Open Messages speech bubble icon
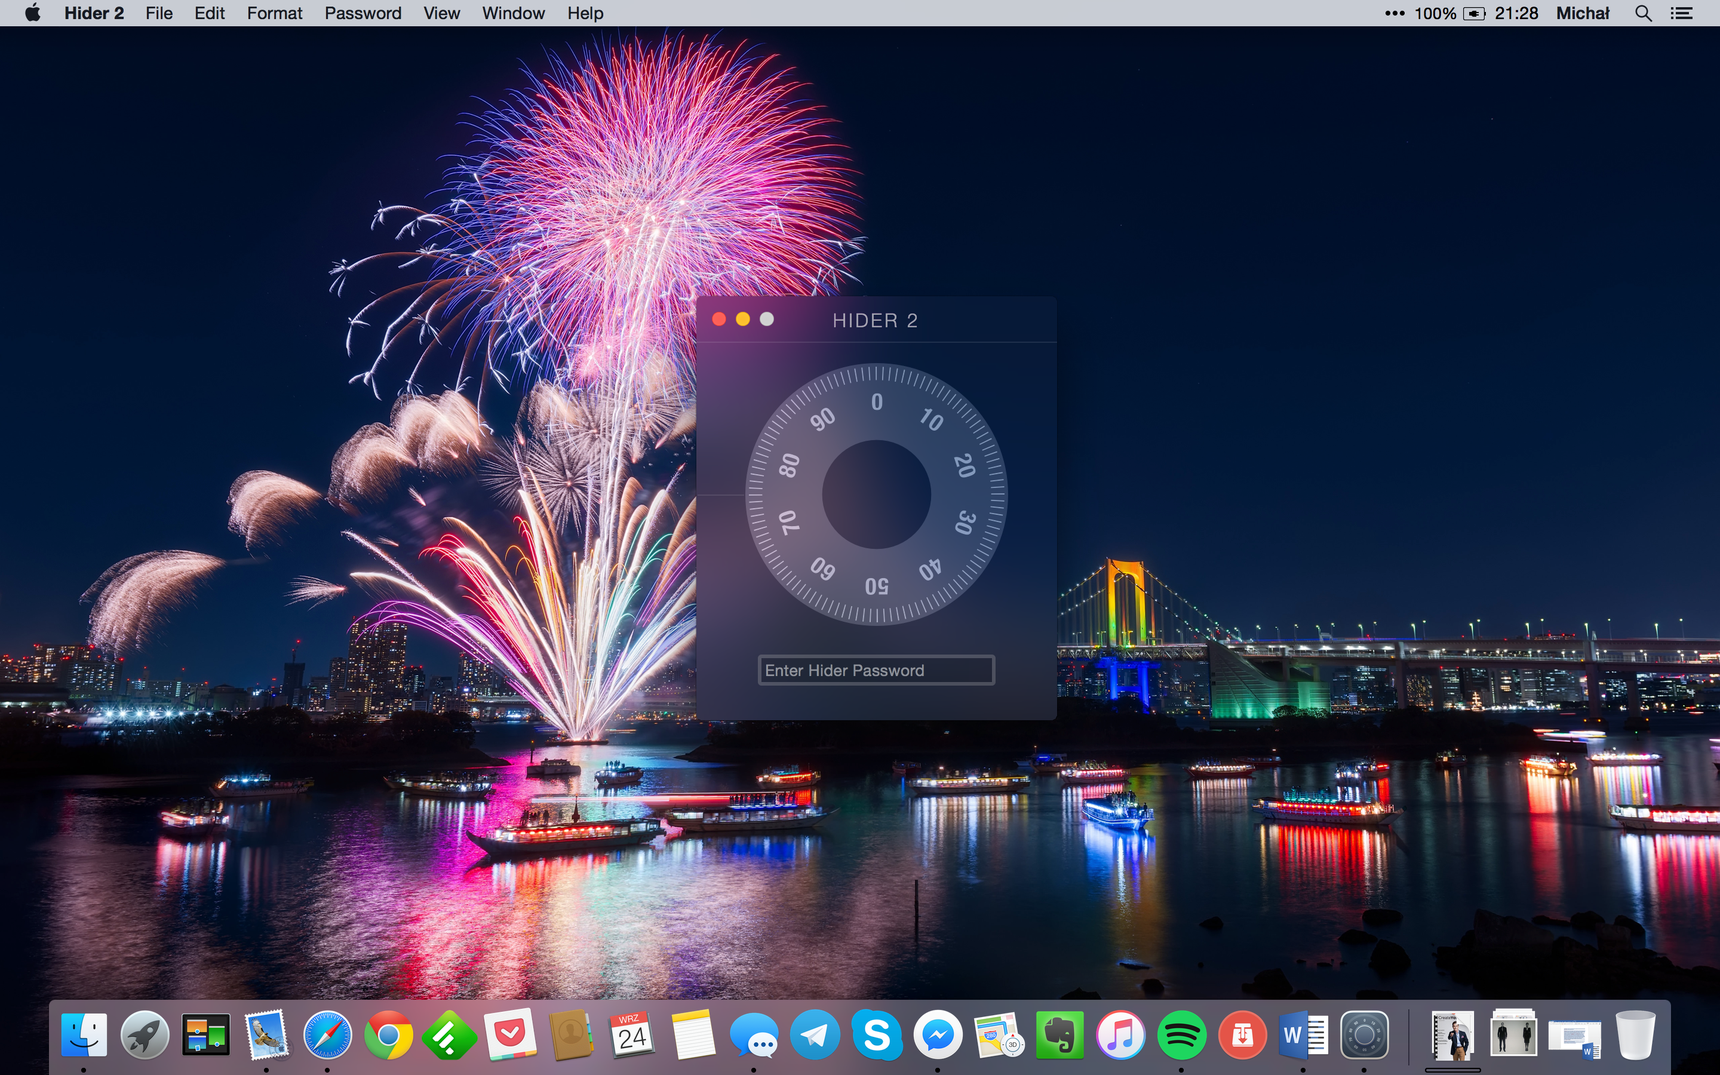Viewport: 1720px width, 1075px height. point(754,1036)
